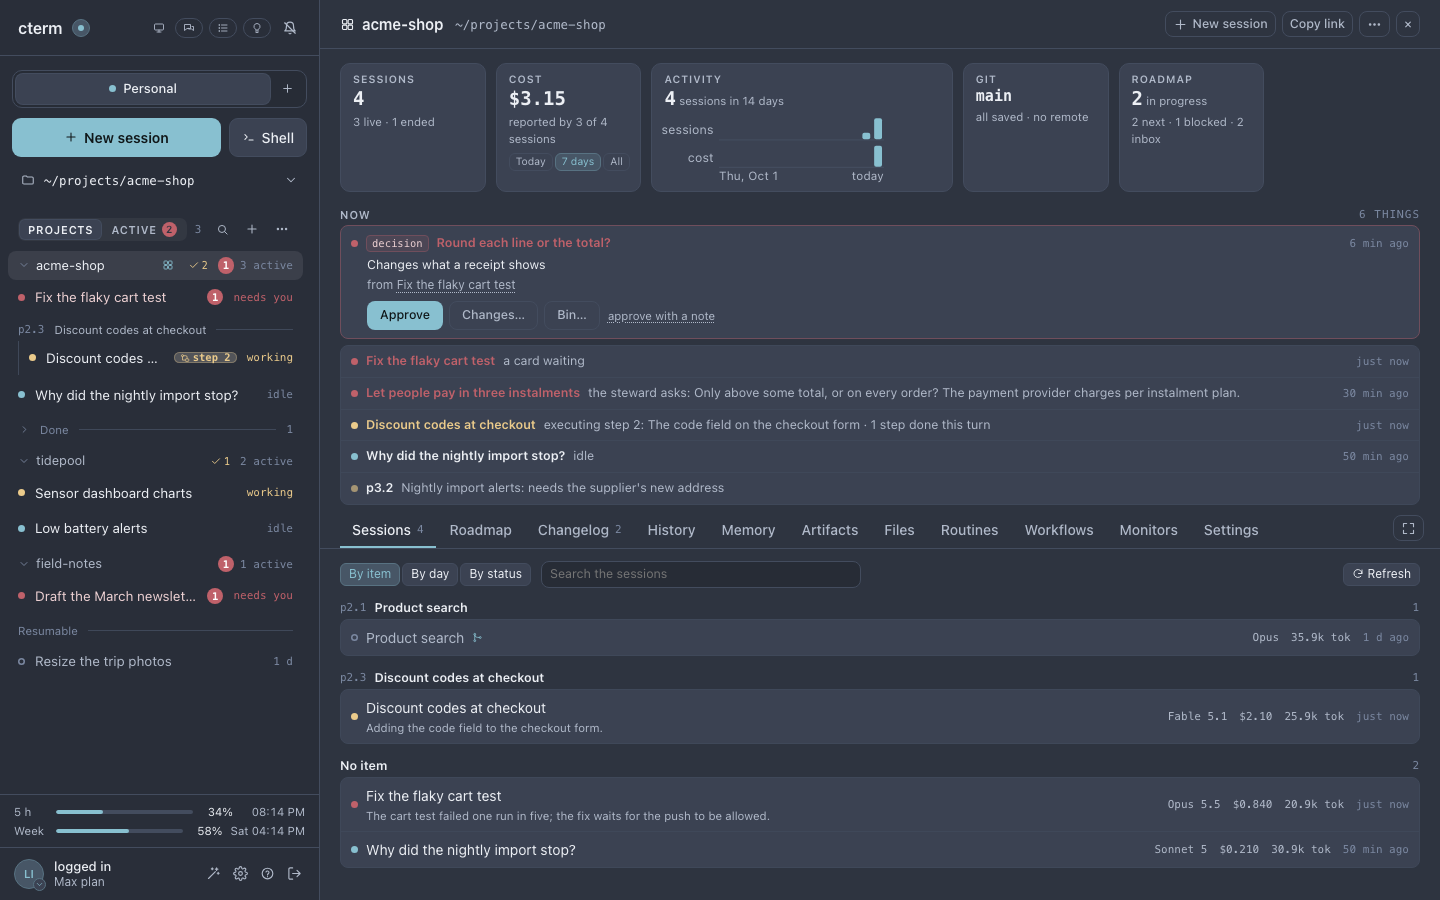The image size is (1440, 900).
Task: Expand the Done group
Action: pos(24,430)
